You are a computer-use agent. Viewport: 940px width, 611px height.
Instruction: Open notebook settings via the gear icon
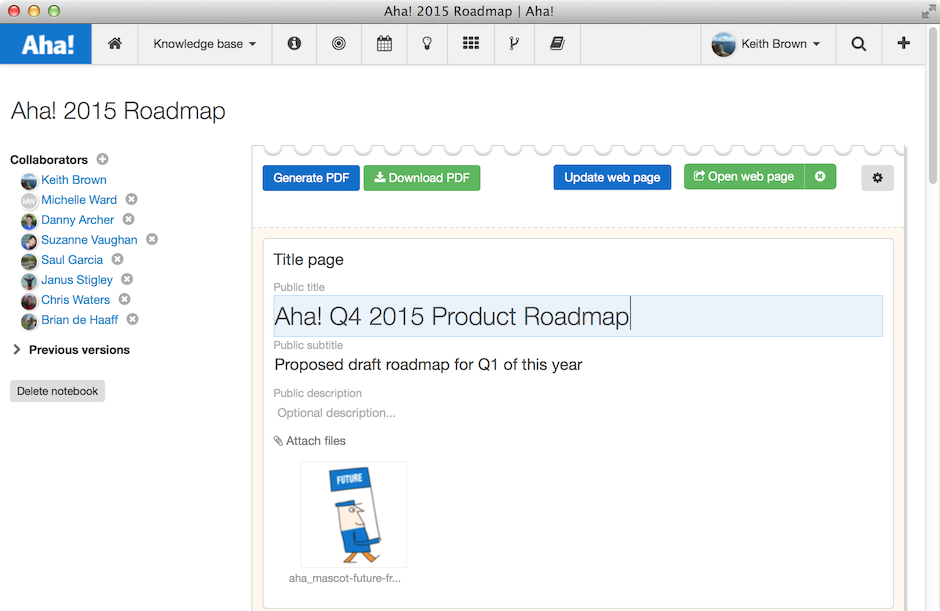pyautogui.click(x=877, y=177)
